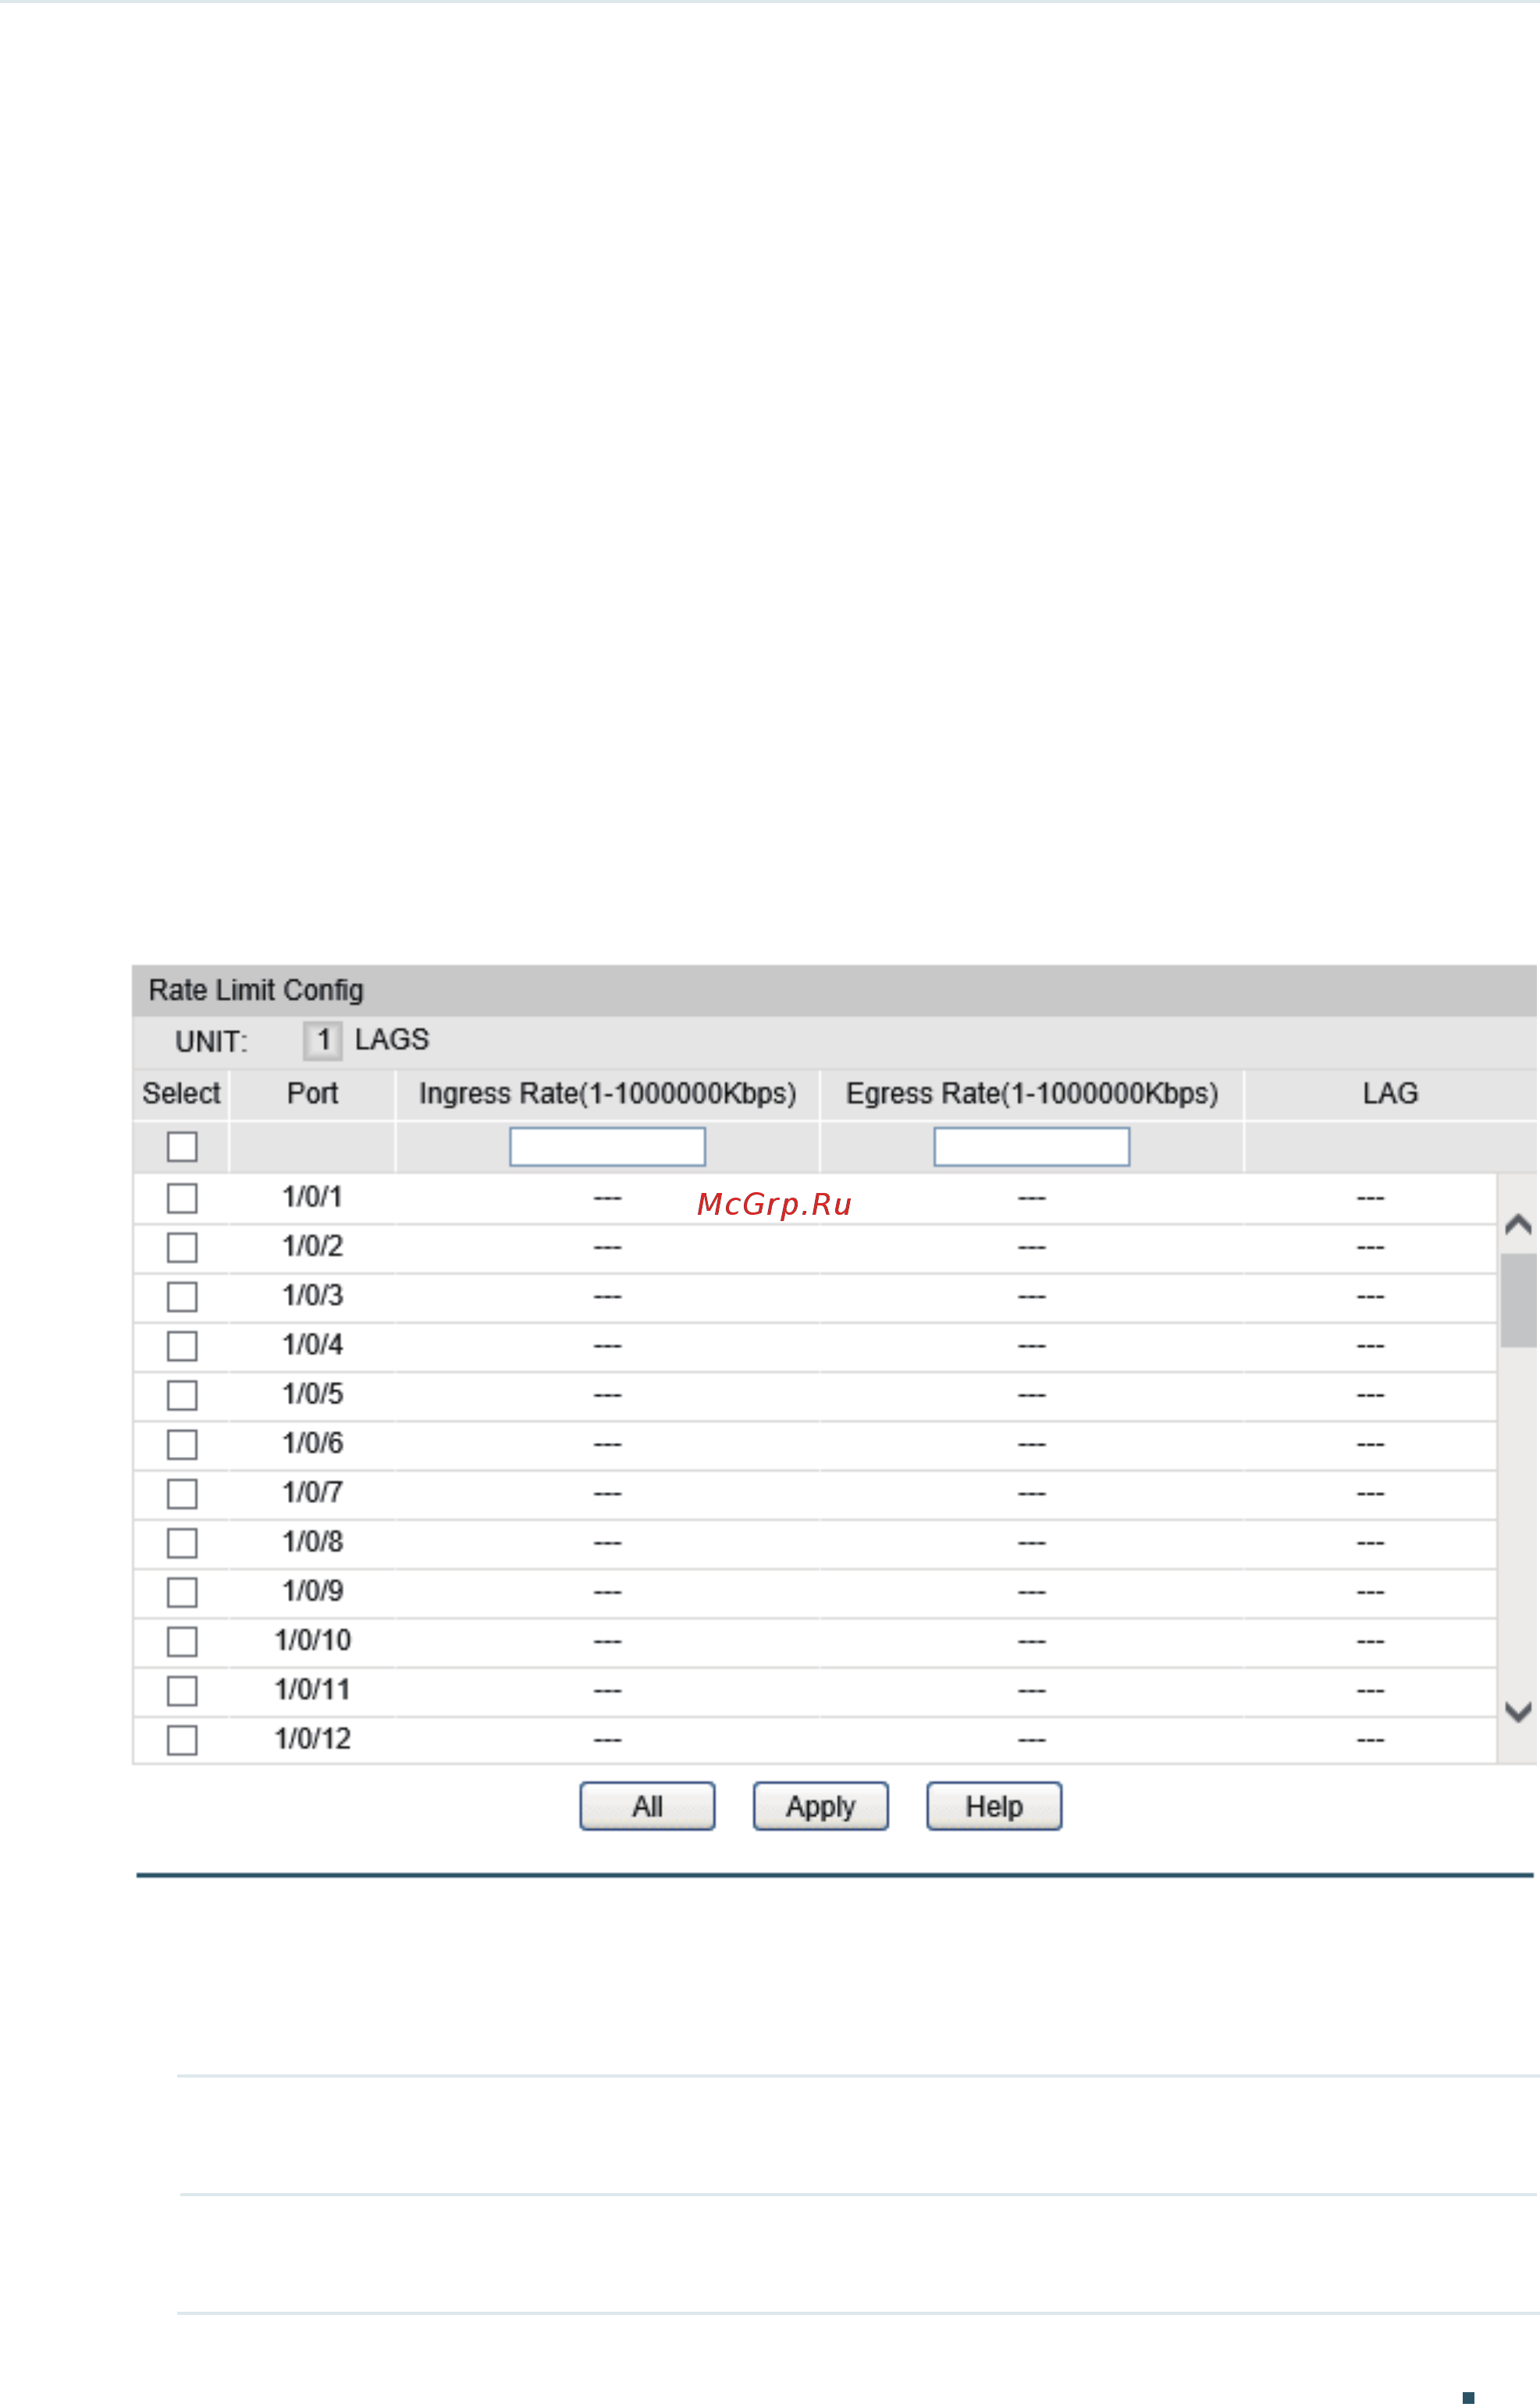Click the Select column header
Image resolution: width=1540 pixels, height=2407 pixels.
181,1094
